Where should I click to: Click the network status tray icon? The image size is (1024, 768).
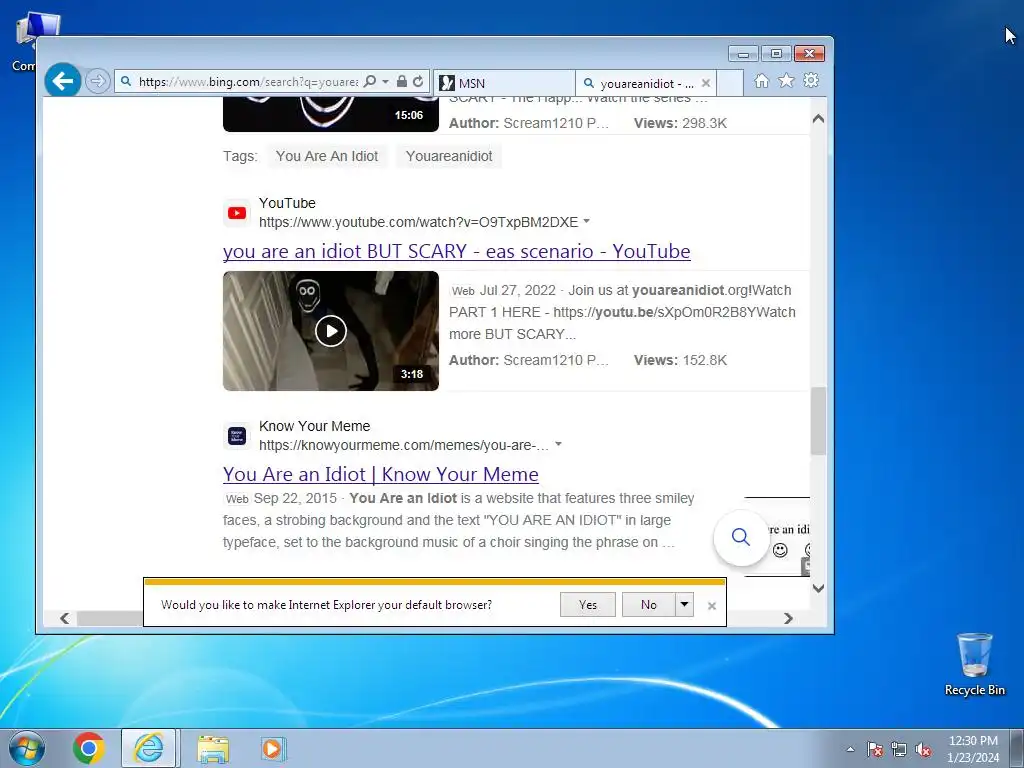pos(899,749)
